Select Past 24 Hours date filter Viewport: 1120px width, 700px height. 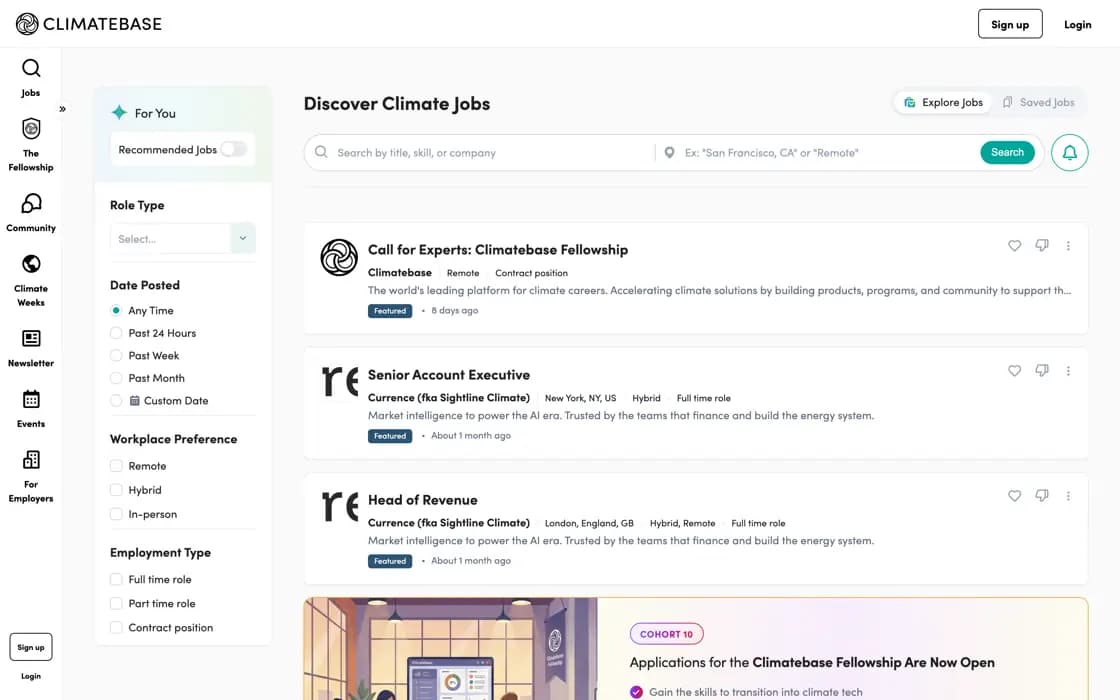[x=116, y=333]
